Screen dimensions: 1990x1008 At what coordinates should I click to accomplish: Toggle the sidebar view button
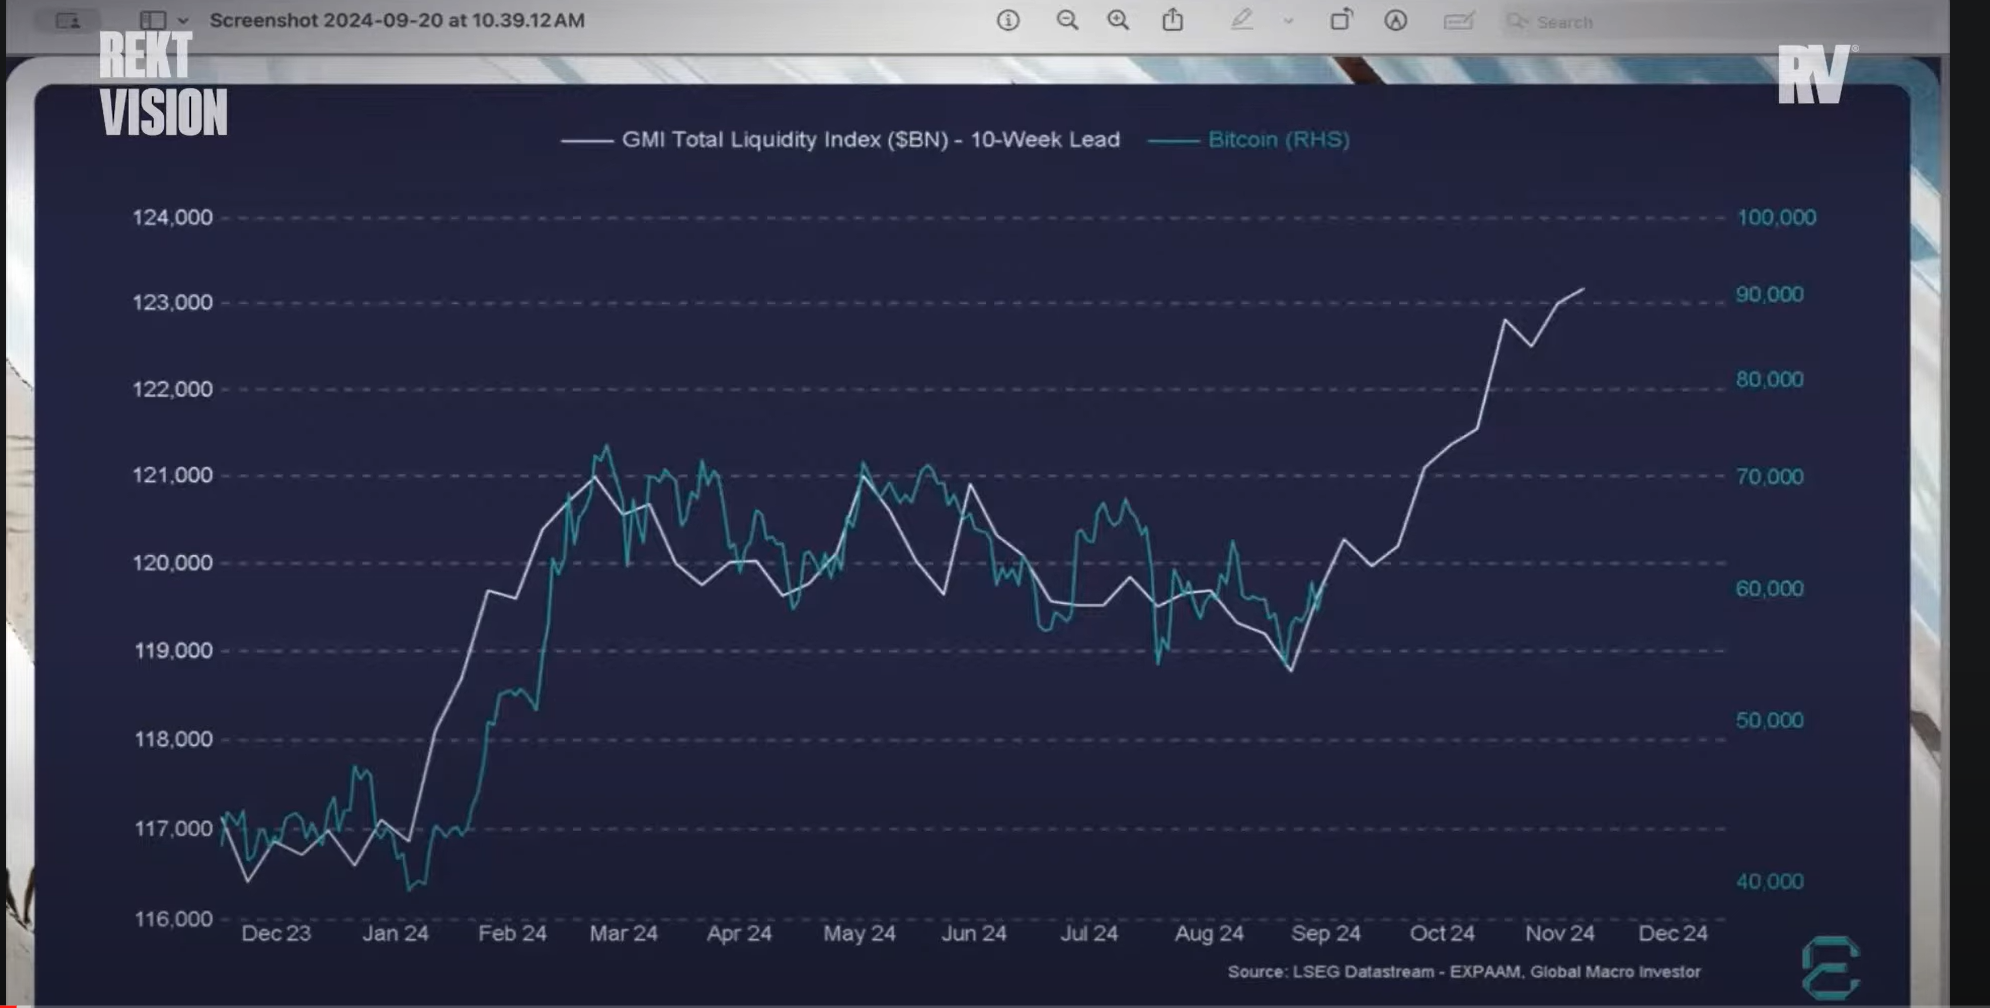tap(152, 20)
